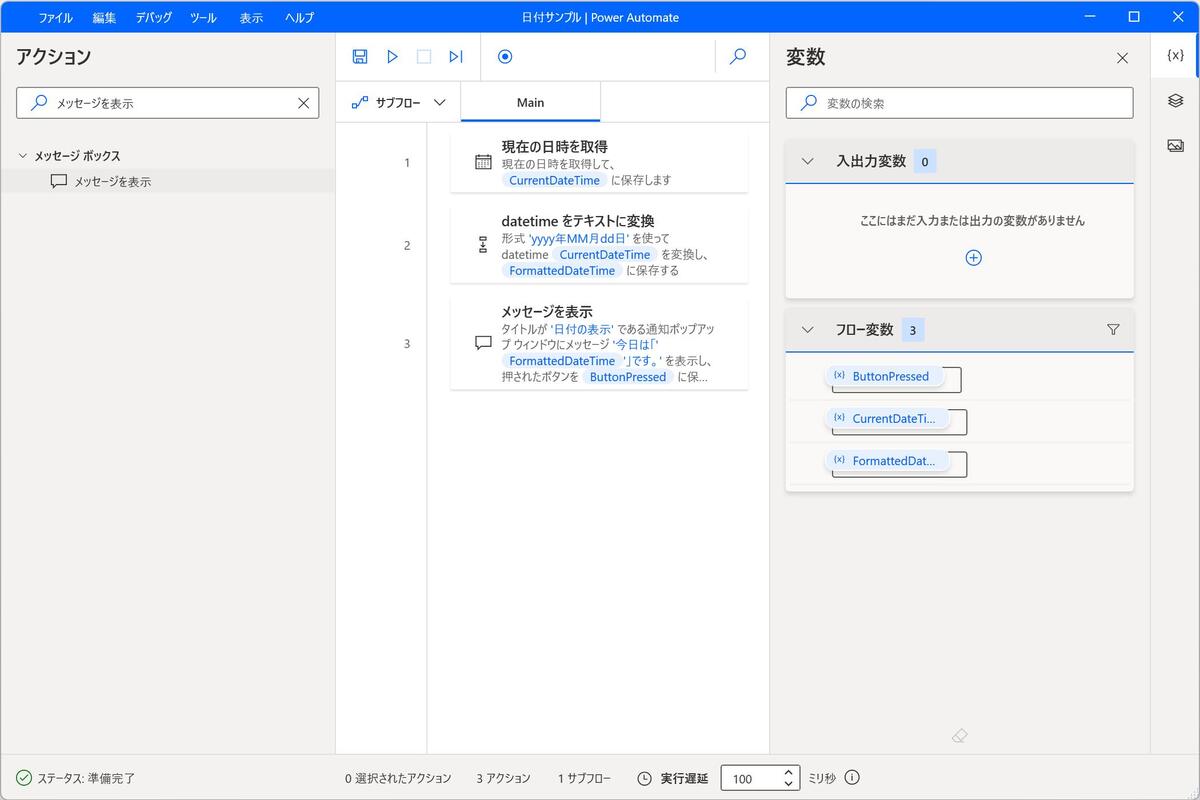
Task: Click the 入出力変数 count badge 0
Action: [925, 161]
